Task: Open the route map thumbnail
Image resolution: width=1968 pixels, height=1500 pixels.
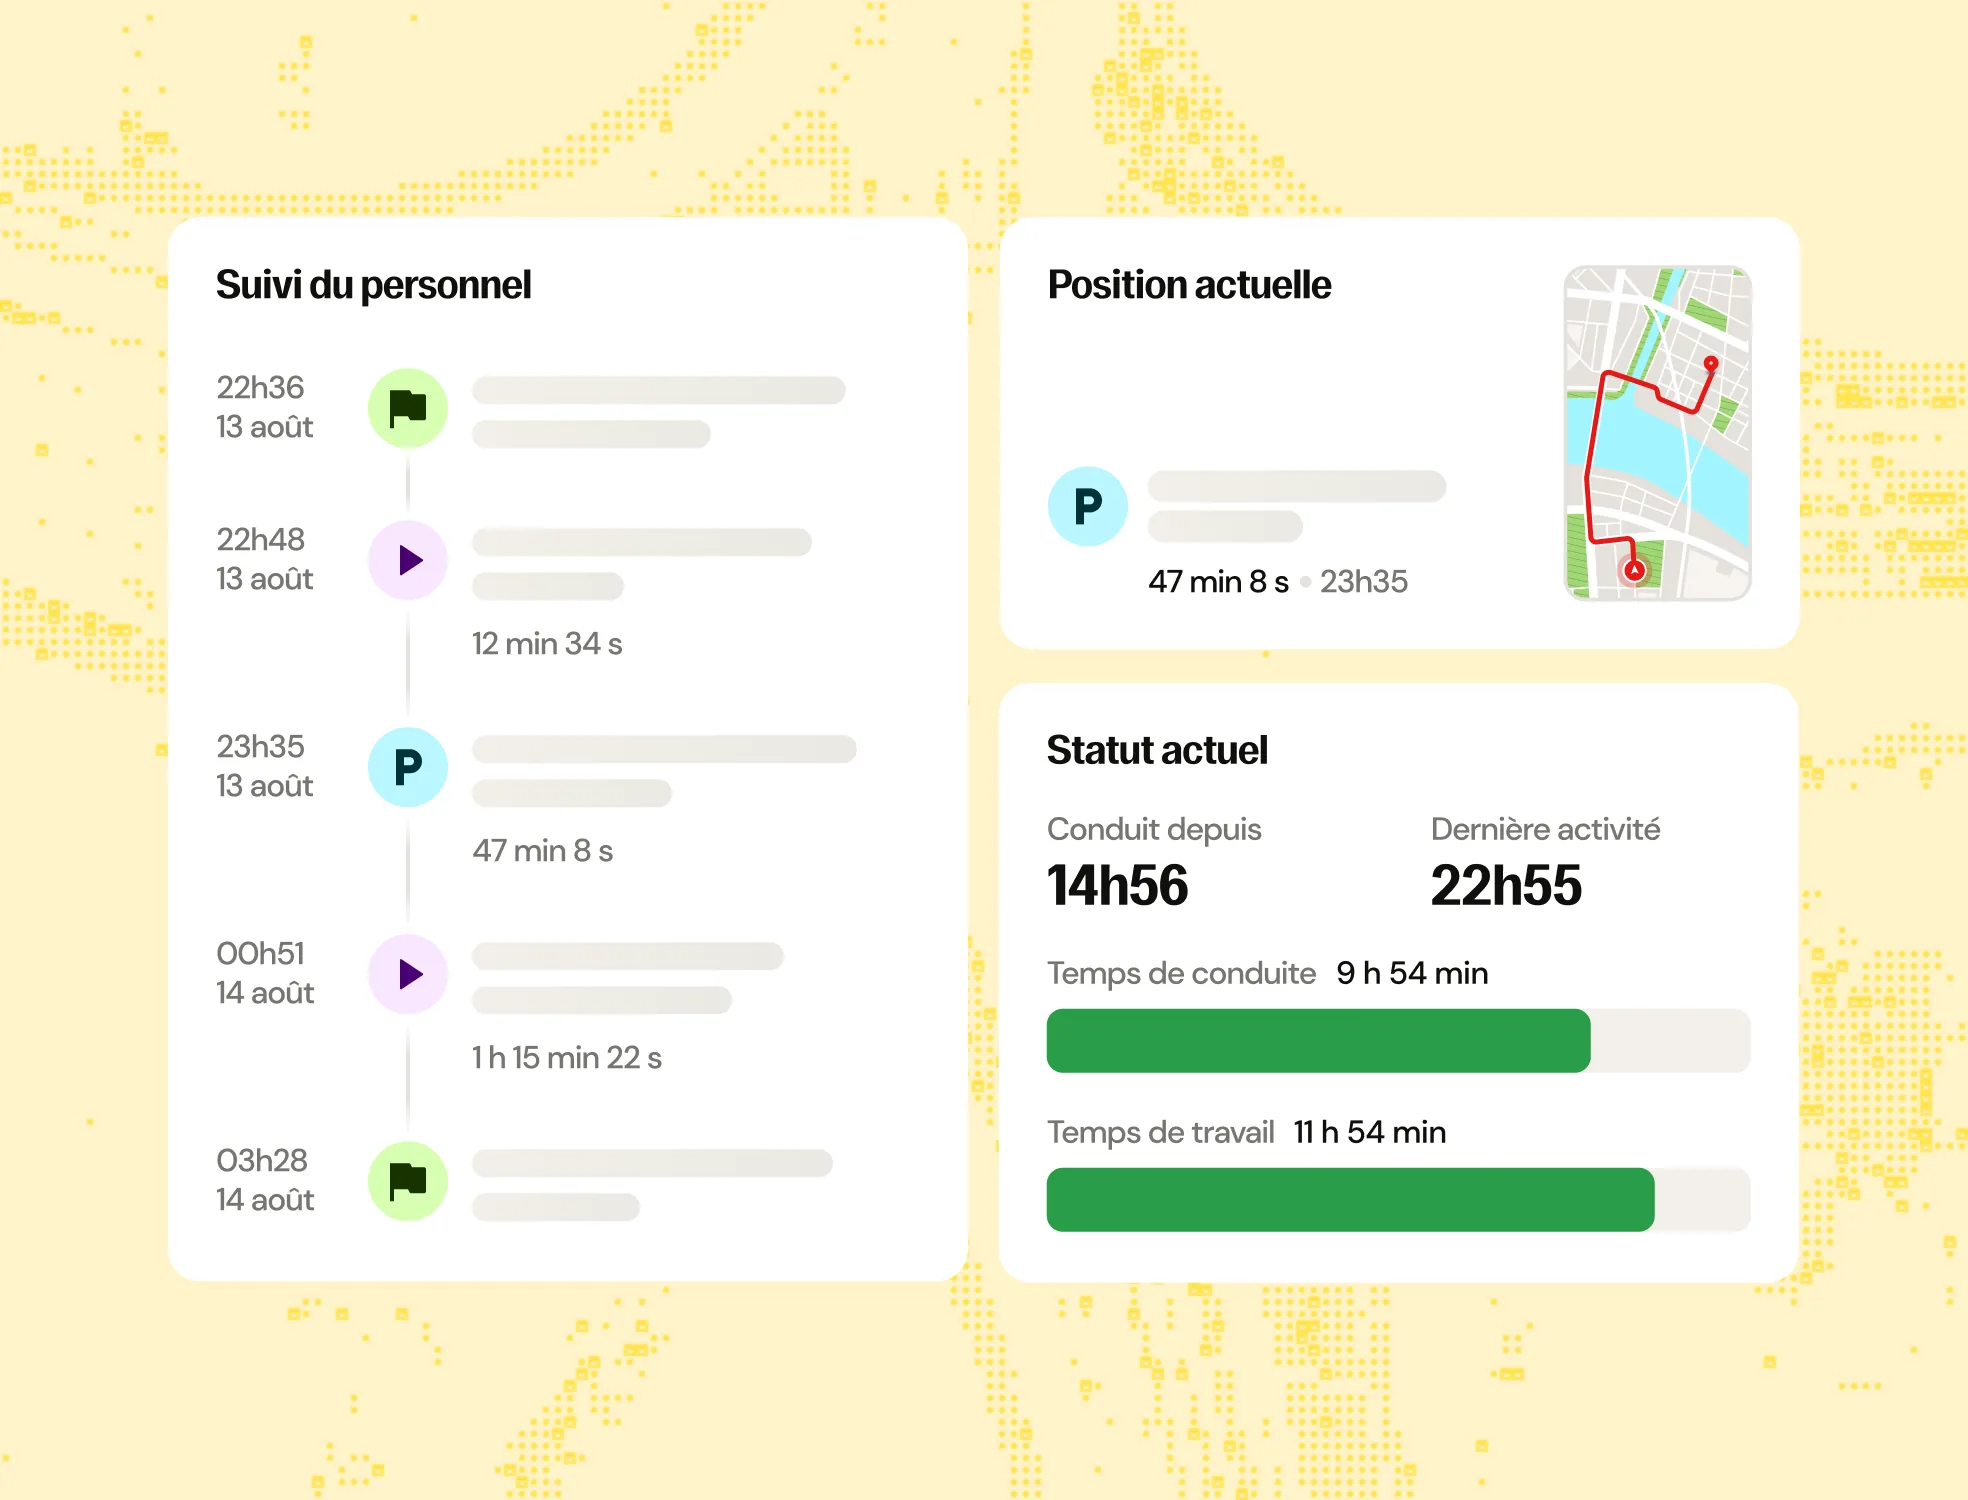Action: 1658,433
